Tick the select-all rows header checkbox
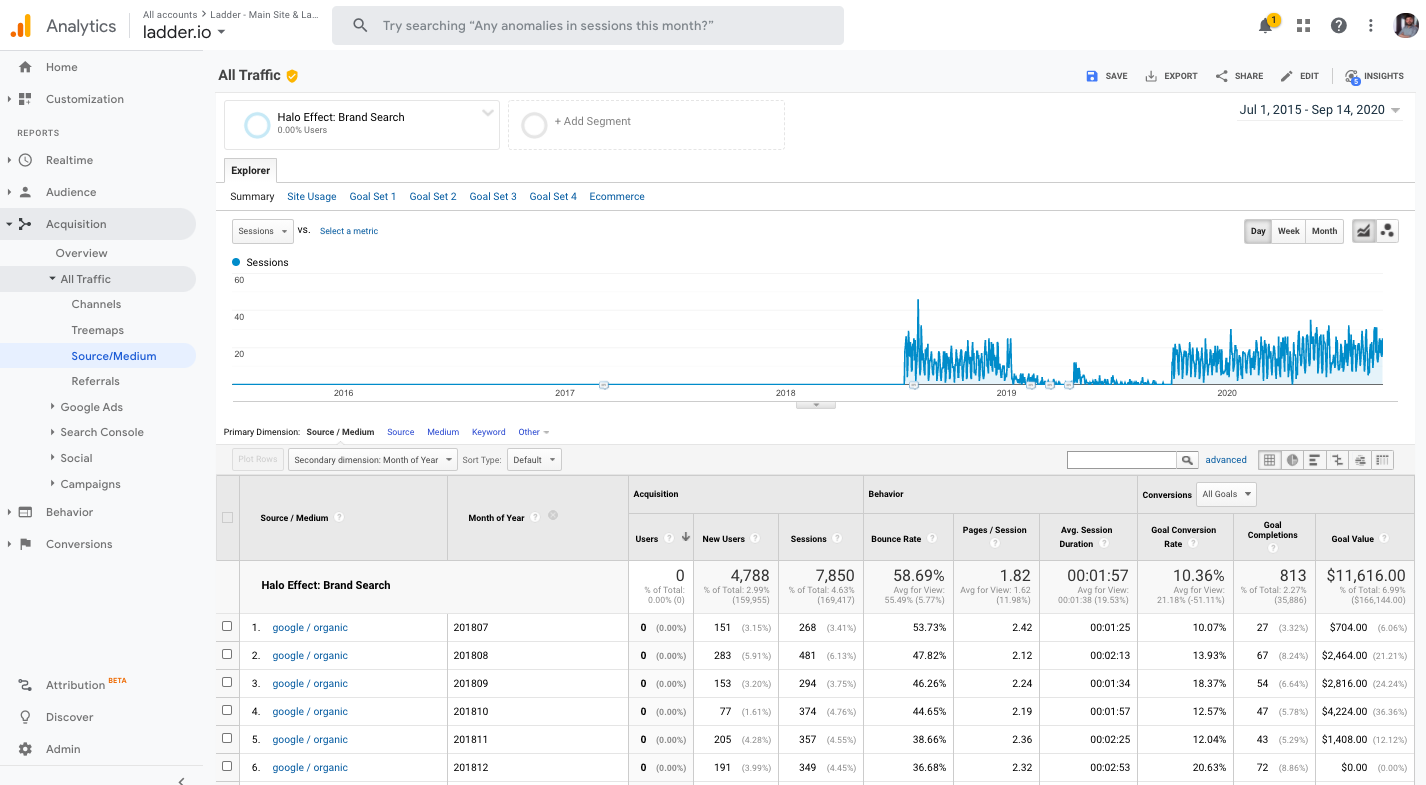The height and width of the screenshot is (785, 1426). [x=227, y=518]
